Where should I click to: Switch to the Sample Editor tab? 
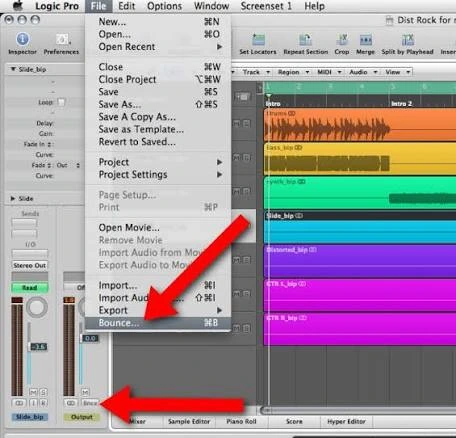tap(189, 421)
